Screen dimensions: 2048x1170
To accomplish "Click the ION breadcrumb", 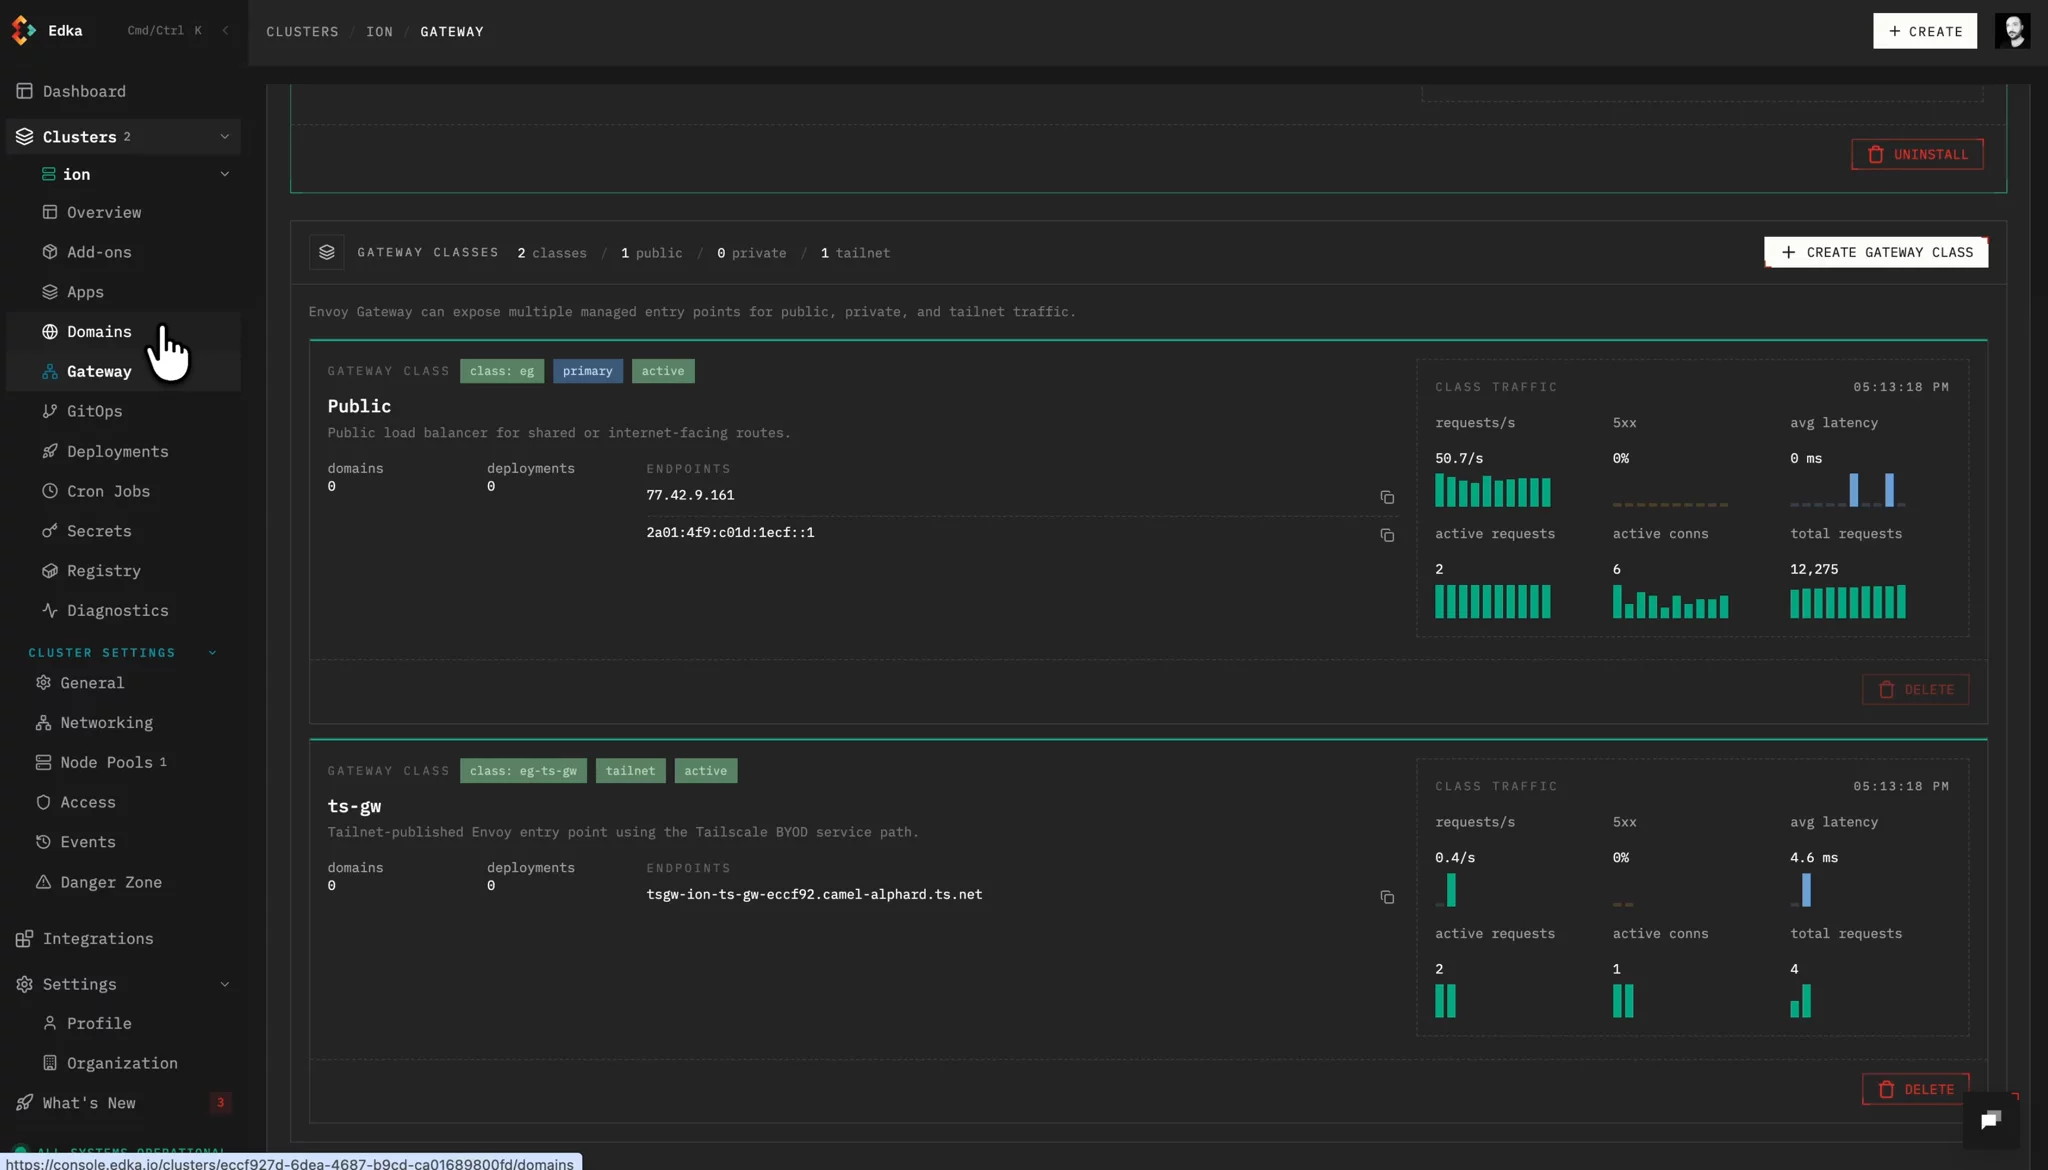I will point(379,32).
